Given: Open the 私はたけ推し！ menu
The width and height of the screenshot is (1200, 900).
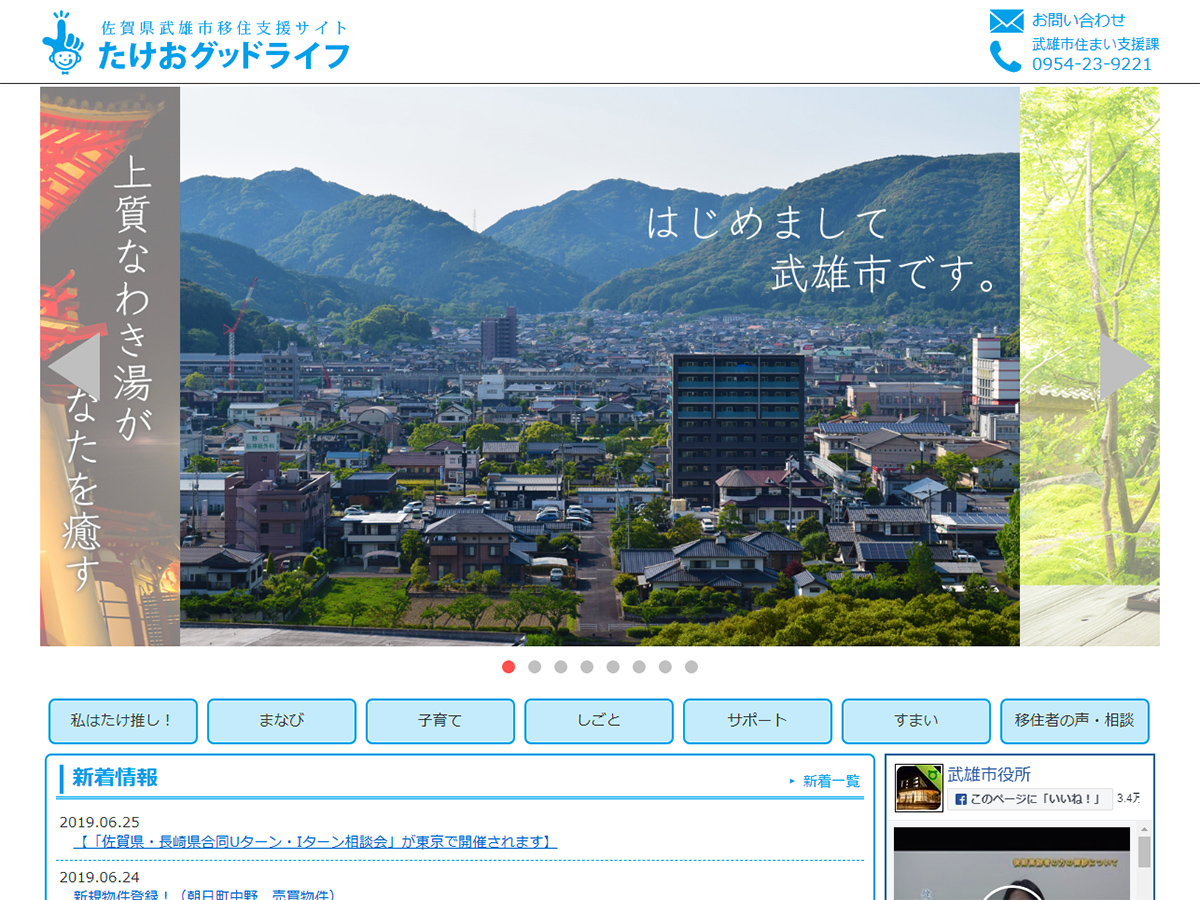Looking at the screenshot, I should (x=123, y=721).
